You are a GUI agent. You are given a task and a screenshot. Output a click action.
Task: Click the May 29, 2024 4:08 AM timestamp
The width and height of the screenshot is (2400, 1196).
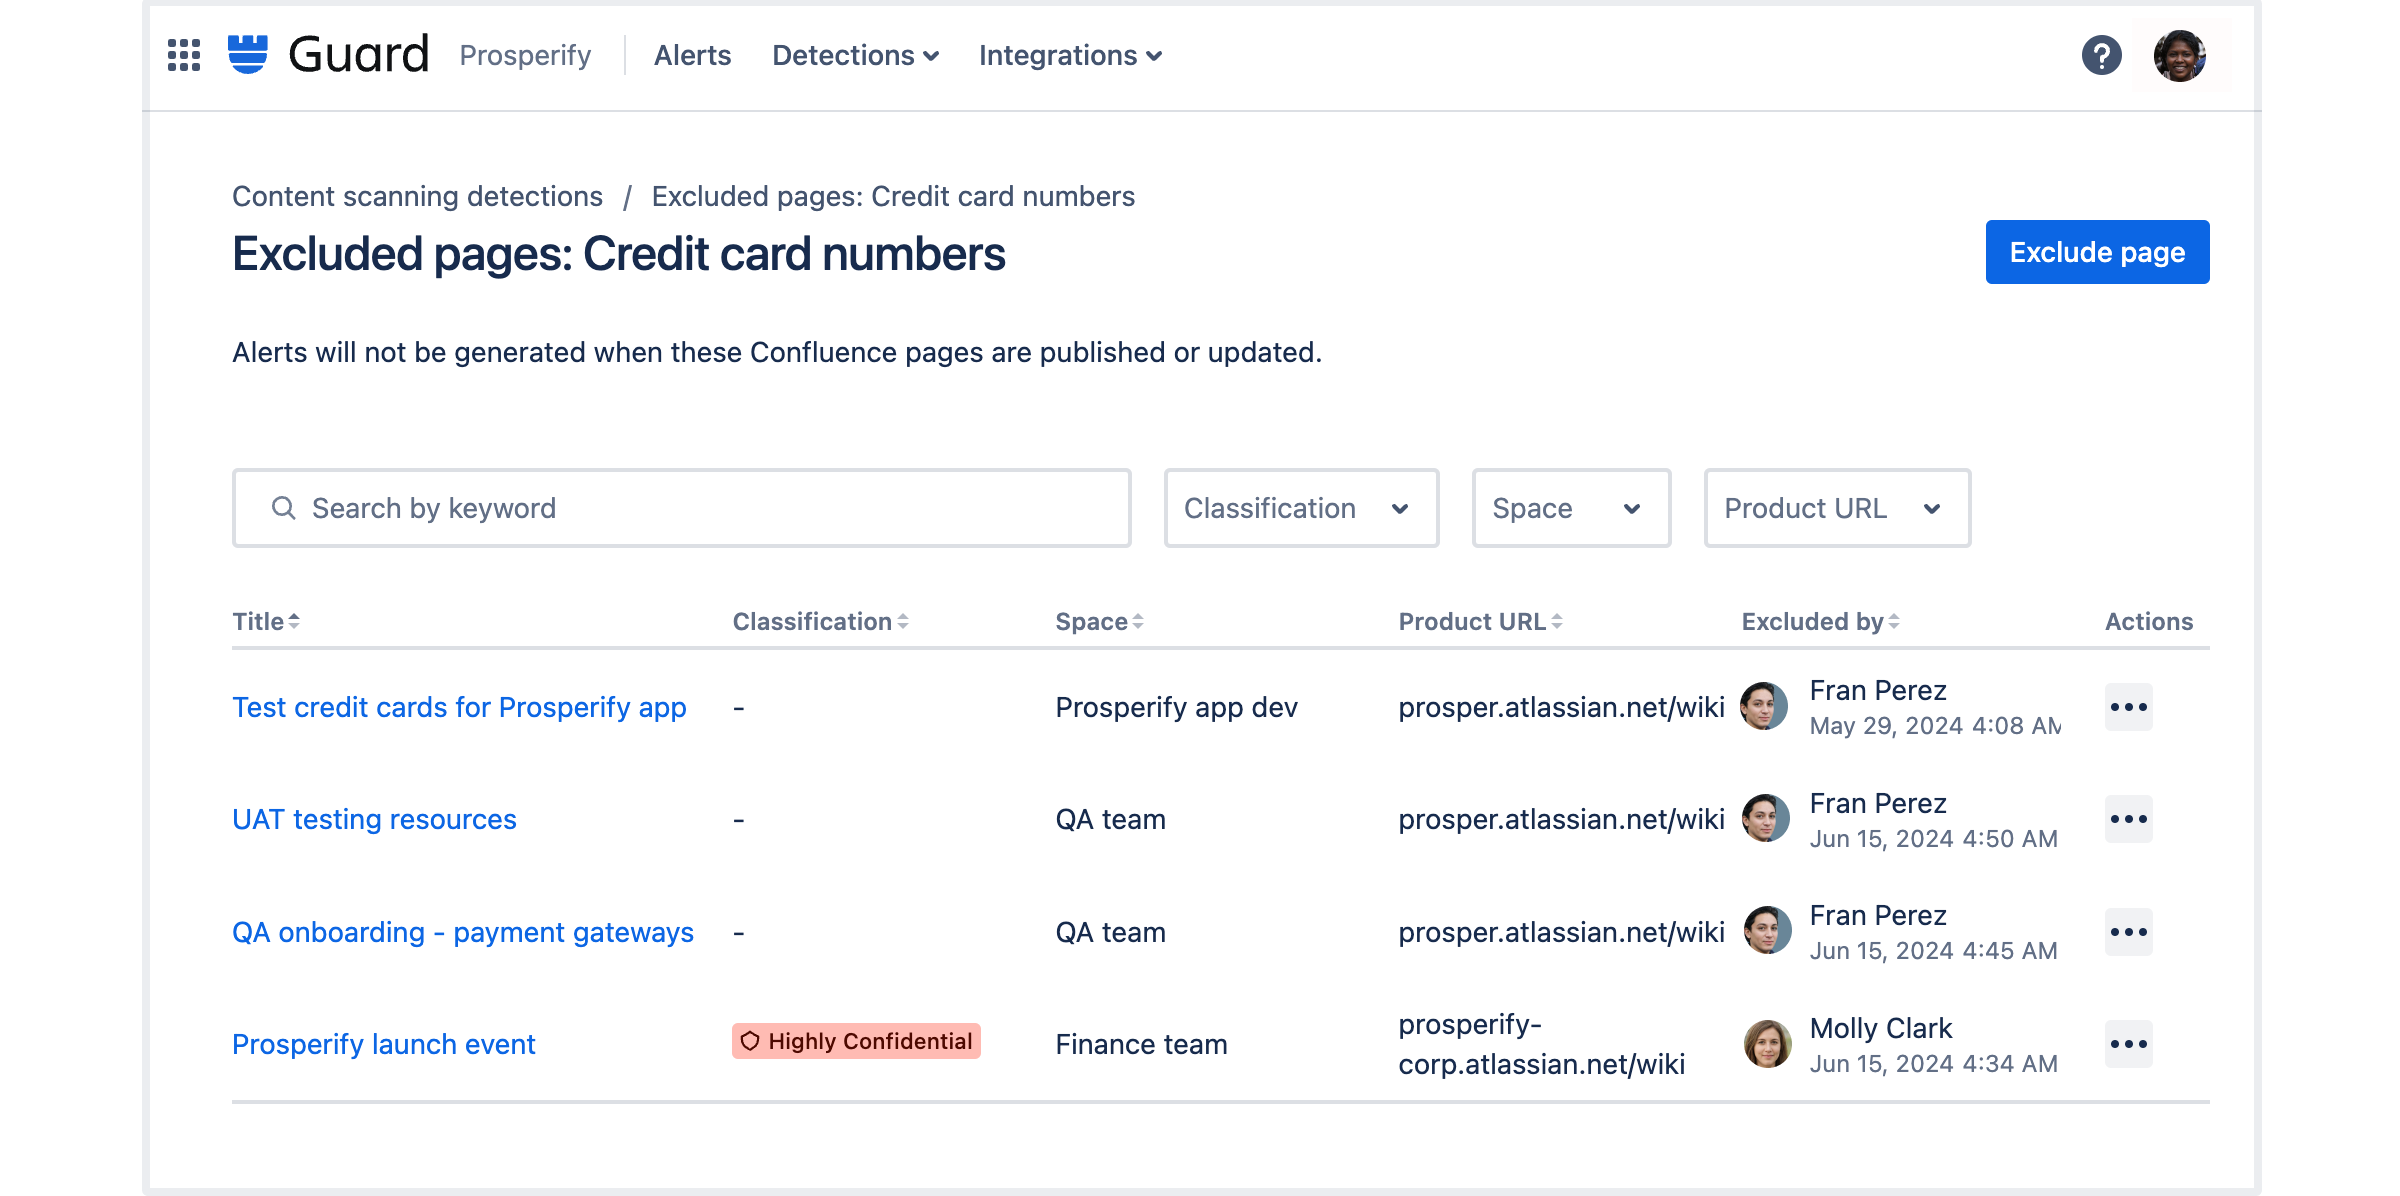[1935, 726]
